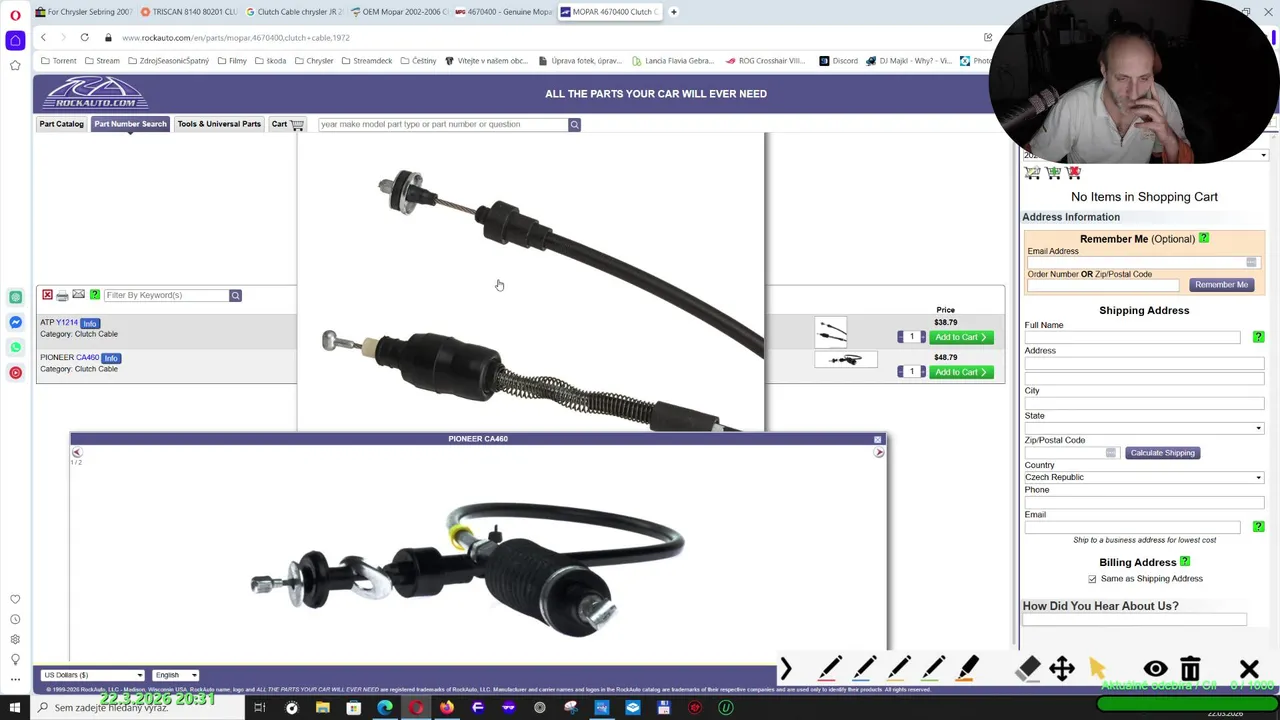Click the trash can to clear annotations

tap(1190, 669)
